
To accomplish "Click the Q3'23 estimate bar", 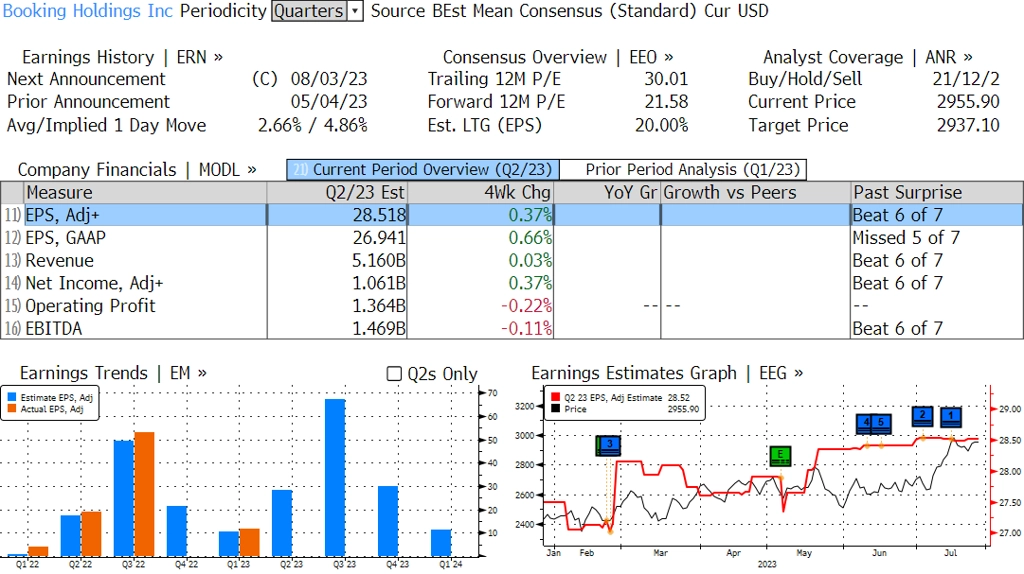I will 335,477.
